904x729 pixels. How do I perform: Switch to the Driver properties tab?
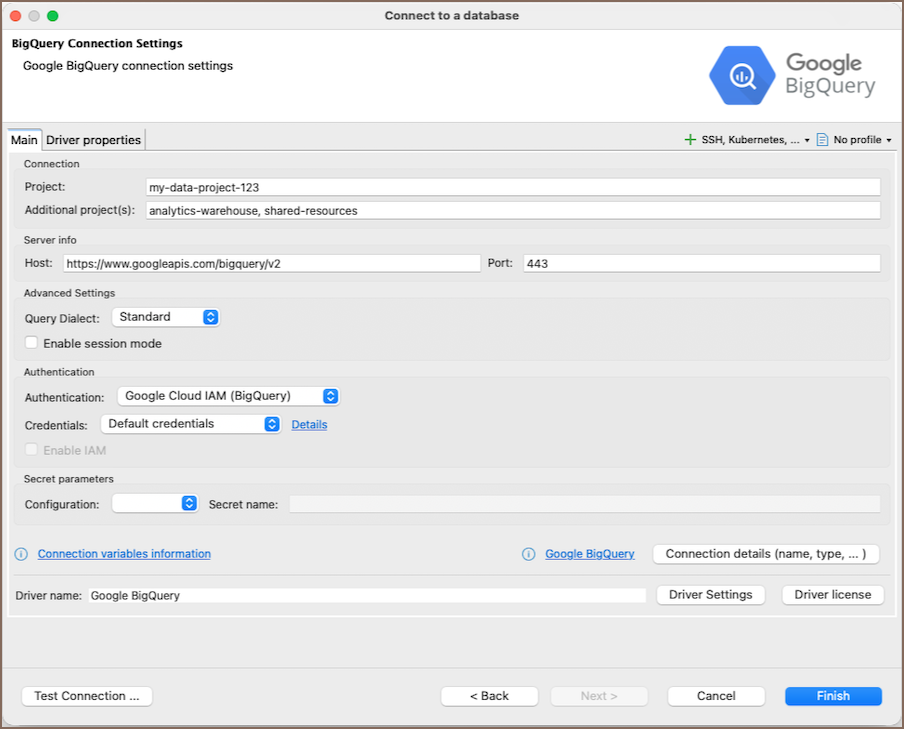93,140
